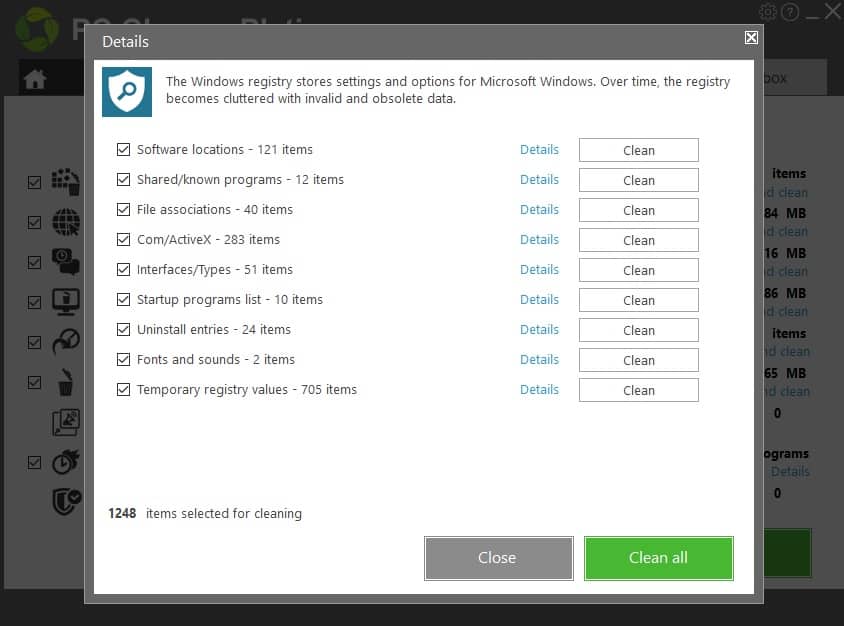The image size is (844, 626).
Task: Uncheck Fonts and sounds - 2 items
Action: coord(124,359)
